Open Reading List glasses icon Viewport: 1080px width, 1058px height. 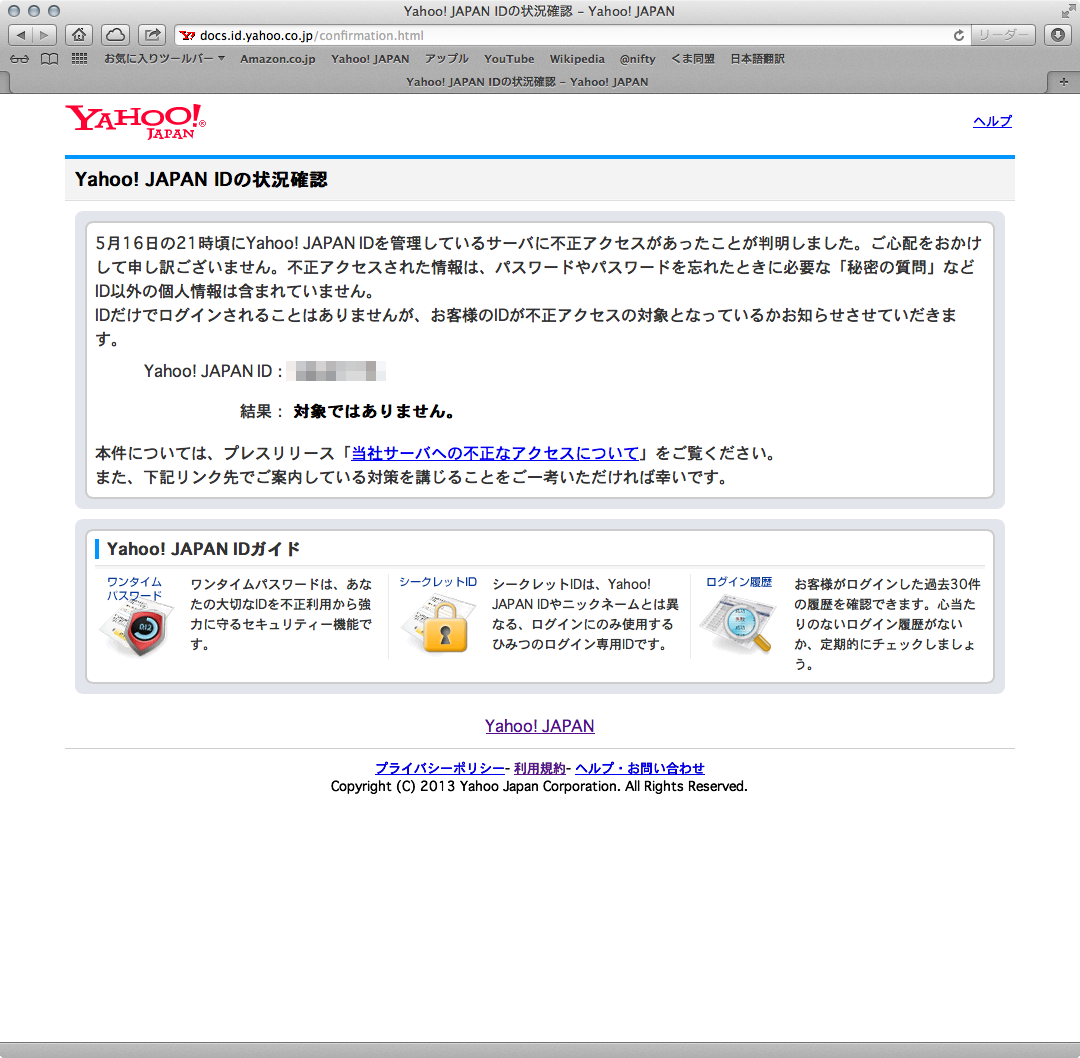pos(19,59)
